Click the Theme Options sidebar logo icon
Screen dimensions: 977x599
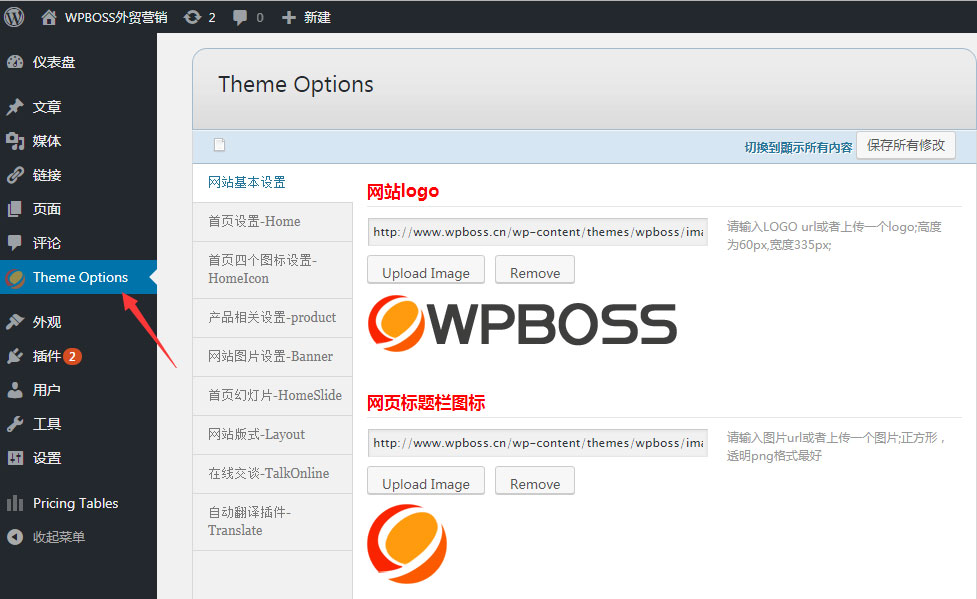click(x=15, y=277)
